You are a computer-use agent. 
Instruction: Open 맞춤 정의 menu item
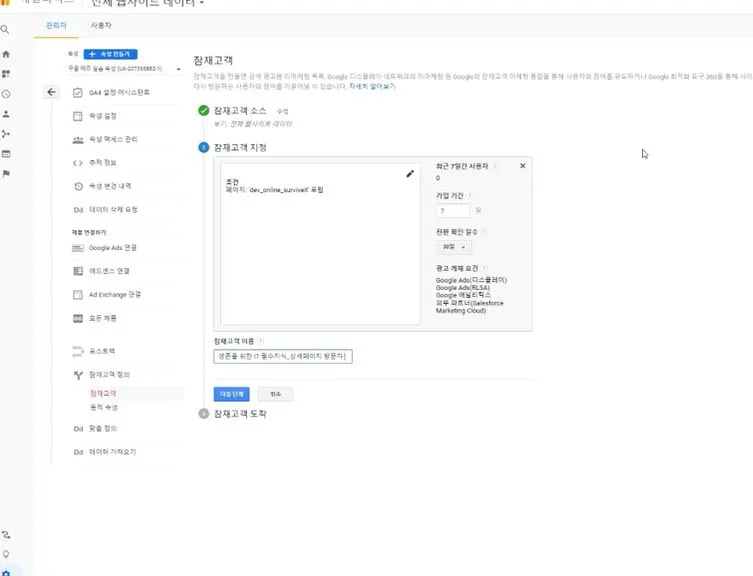tap(103, 429)
